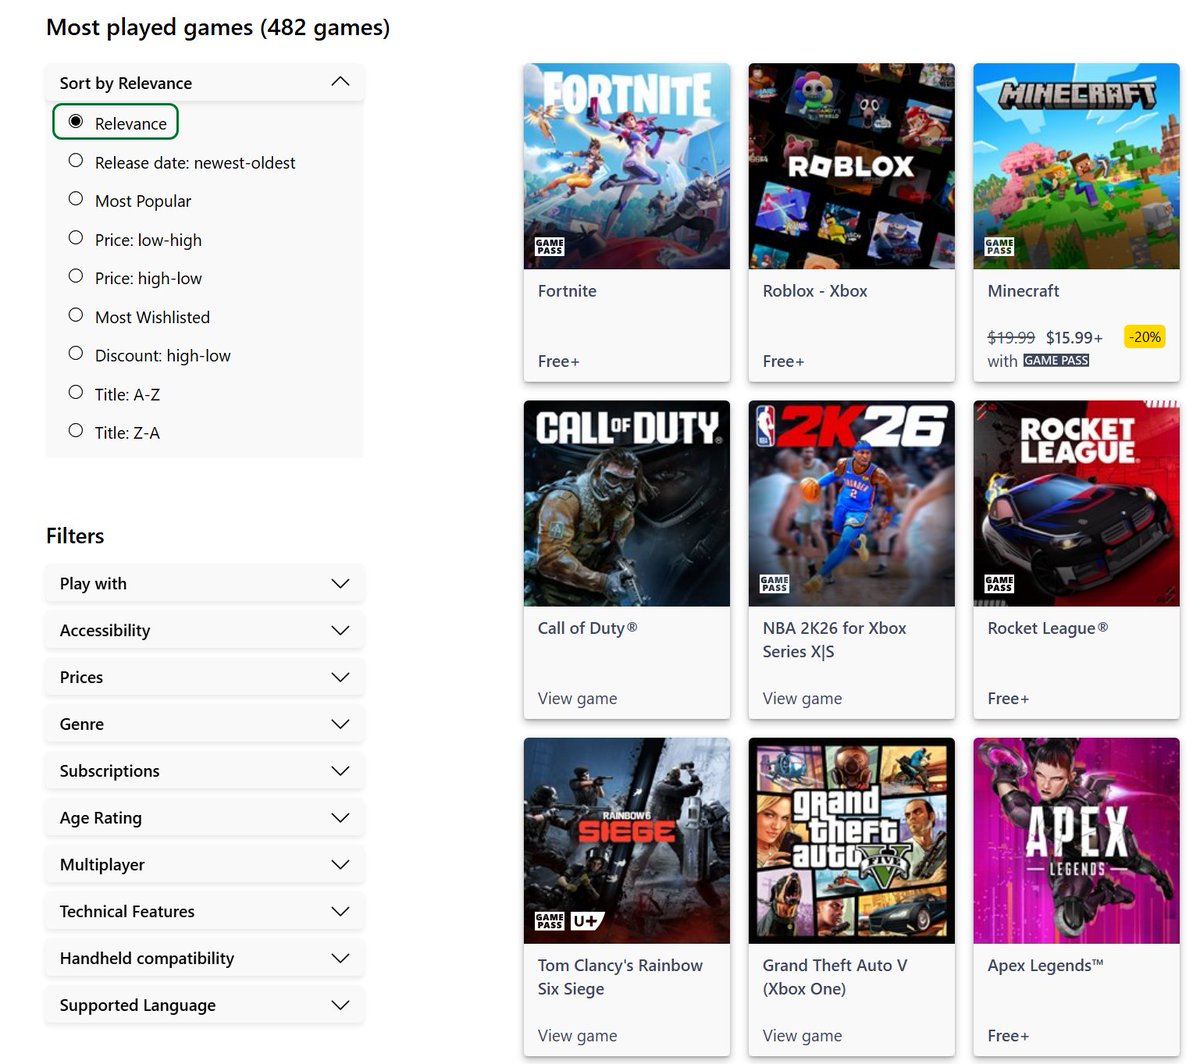This screenshot has width=1200, height=1064.
Task: Click Tom Clancy's Rainbow Six Siege title
Action: click(x=620, y=977)
